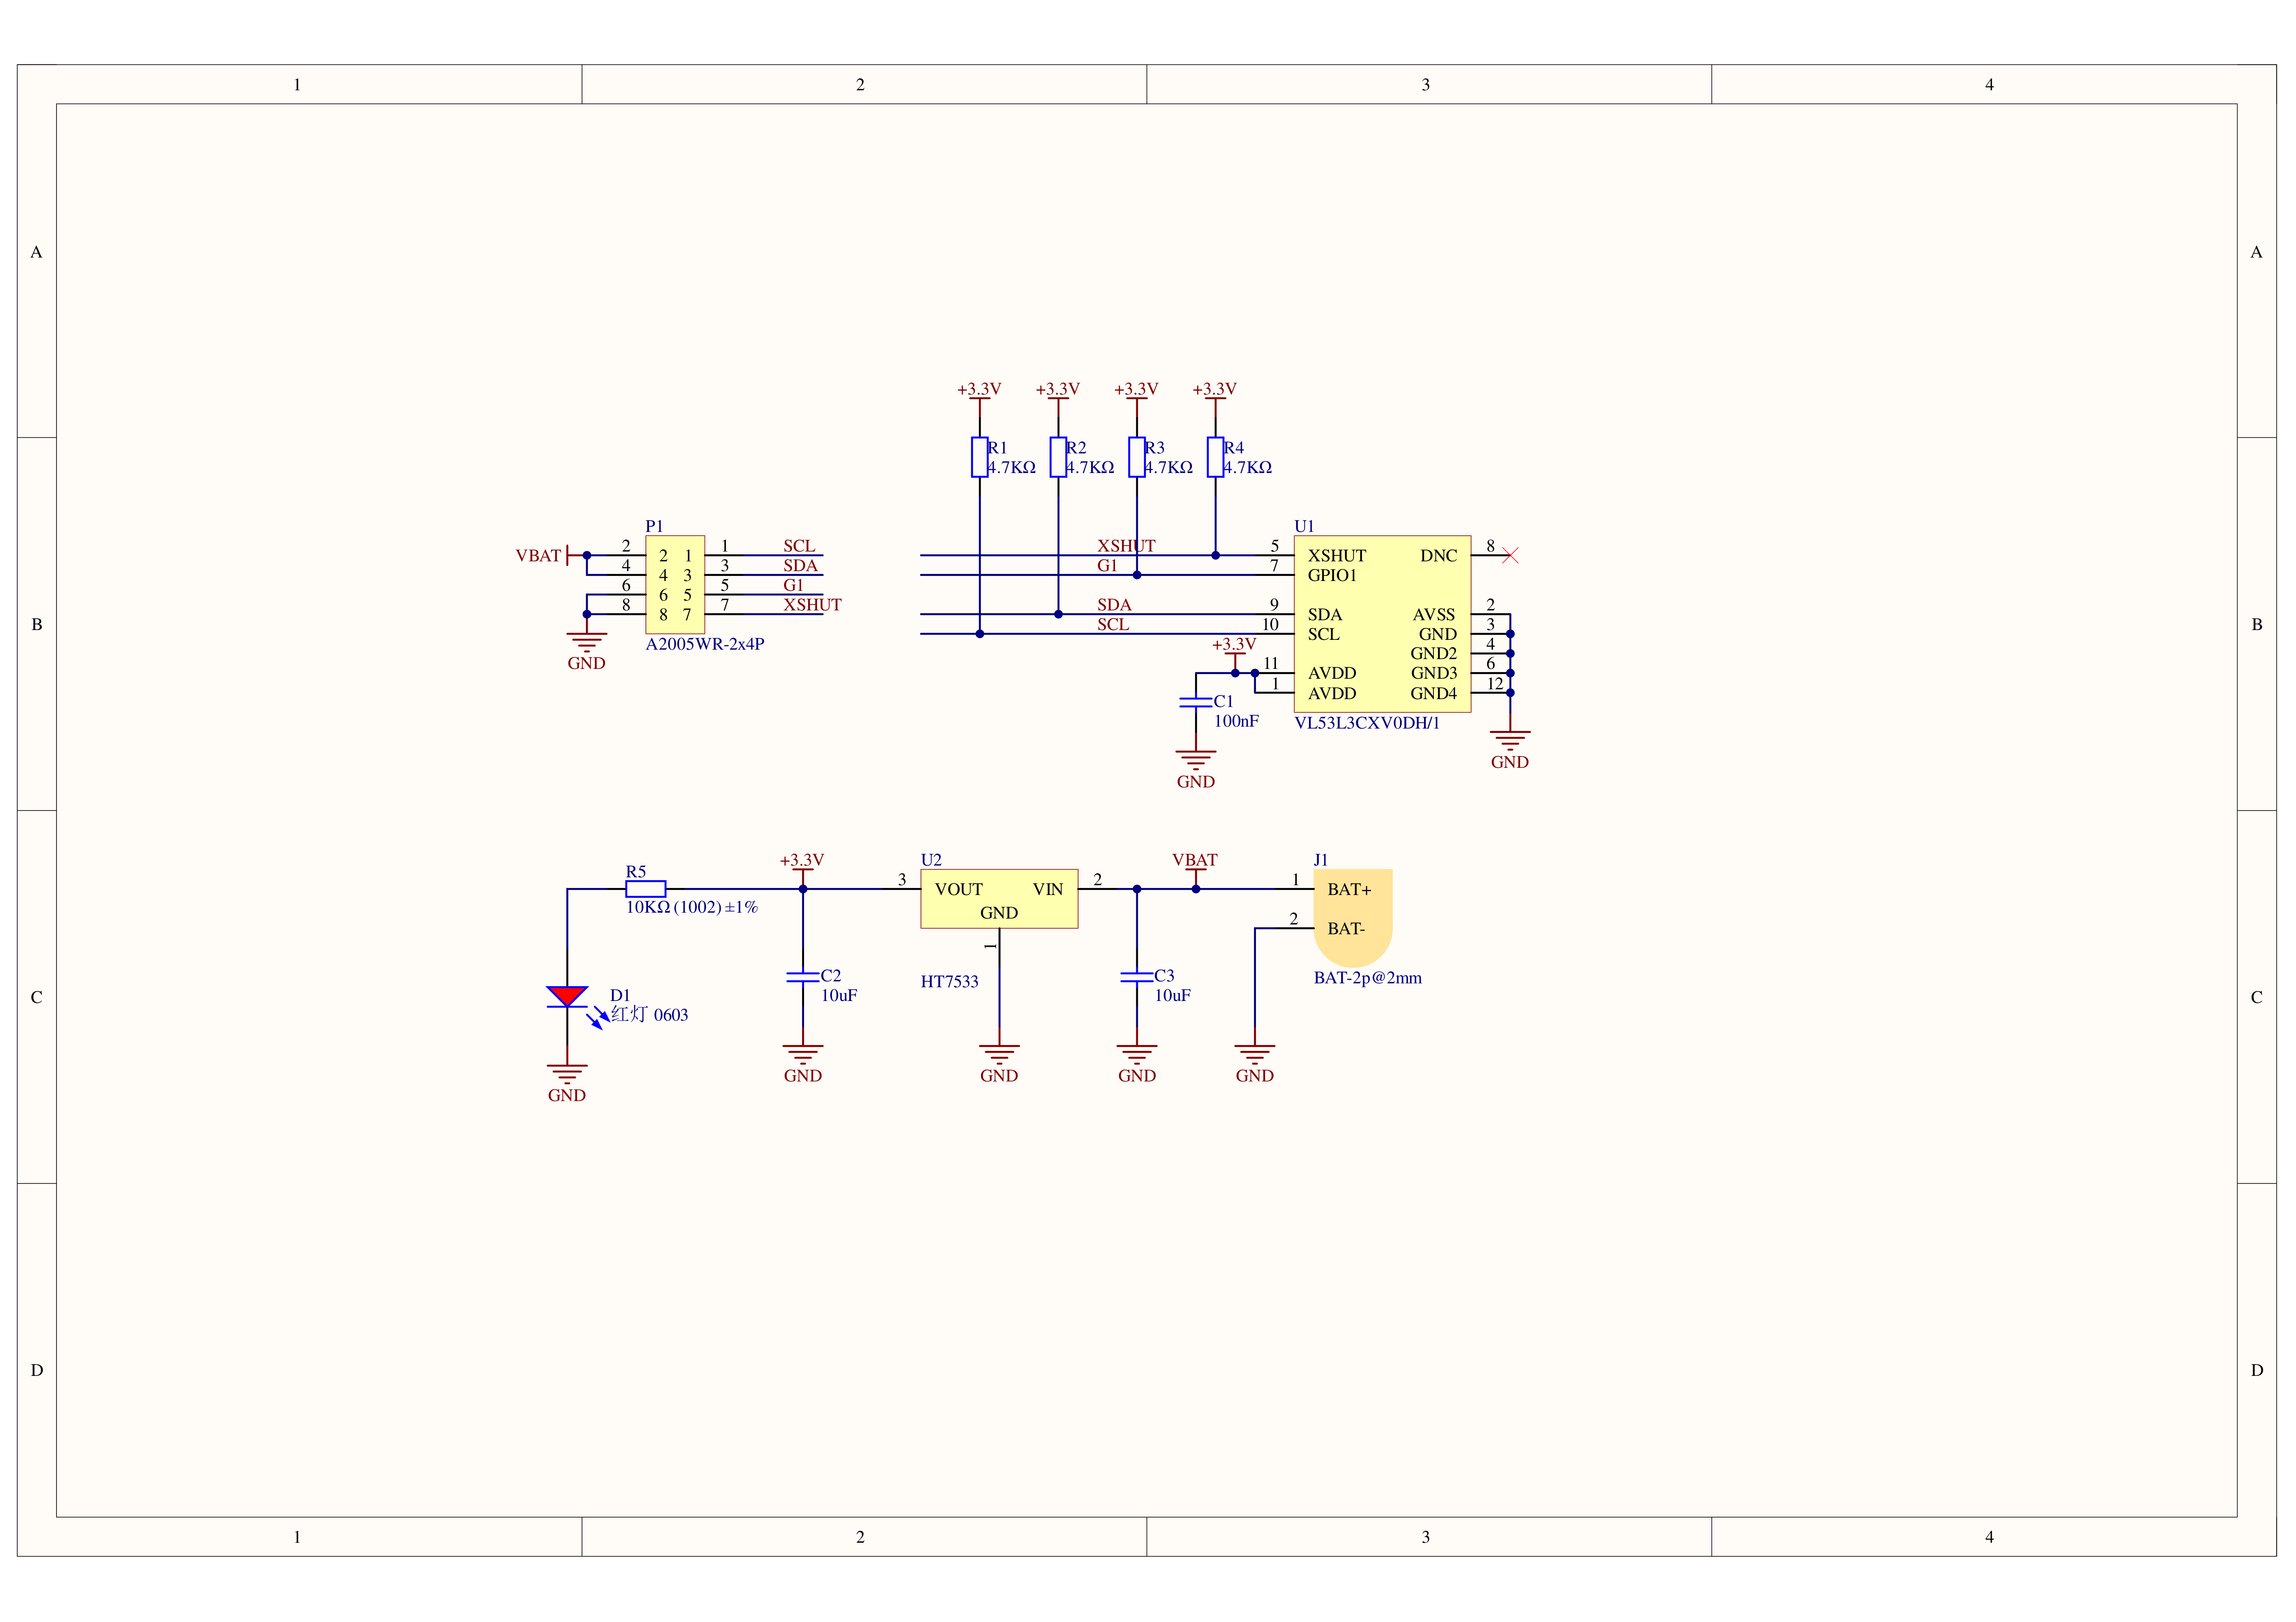Click the XSHUT net label at P1 pin 7
This screenshot has width=2296, height=1622.
(x=812, y=605)
